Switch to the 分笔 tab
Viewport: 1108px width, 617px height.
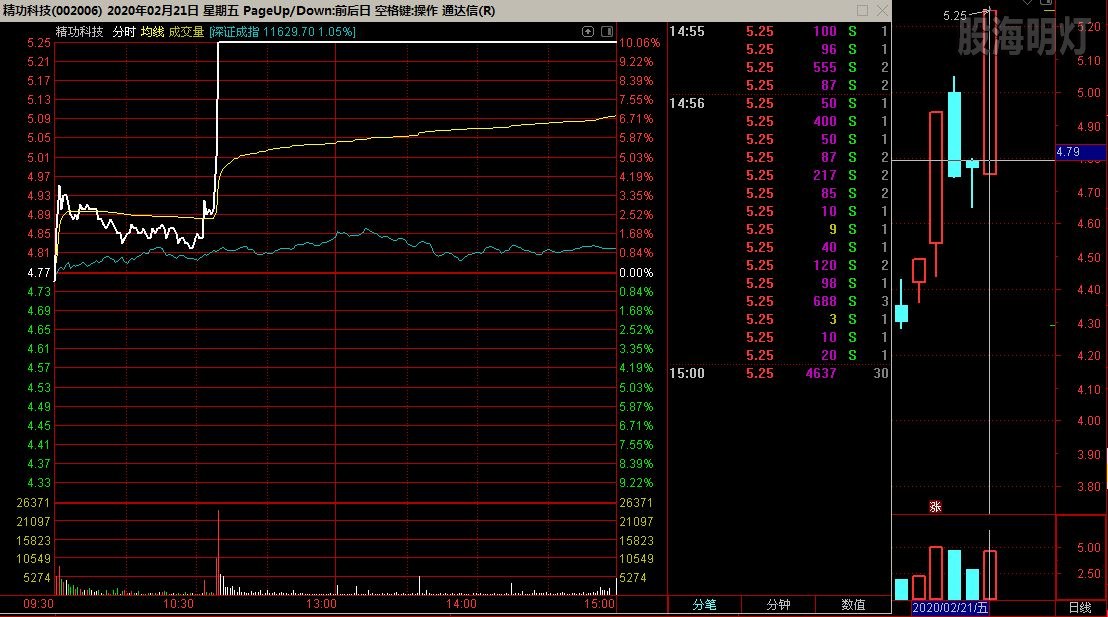[705, 605]
